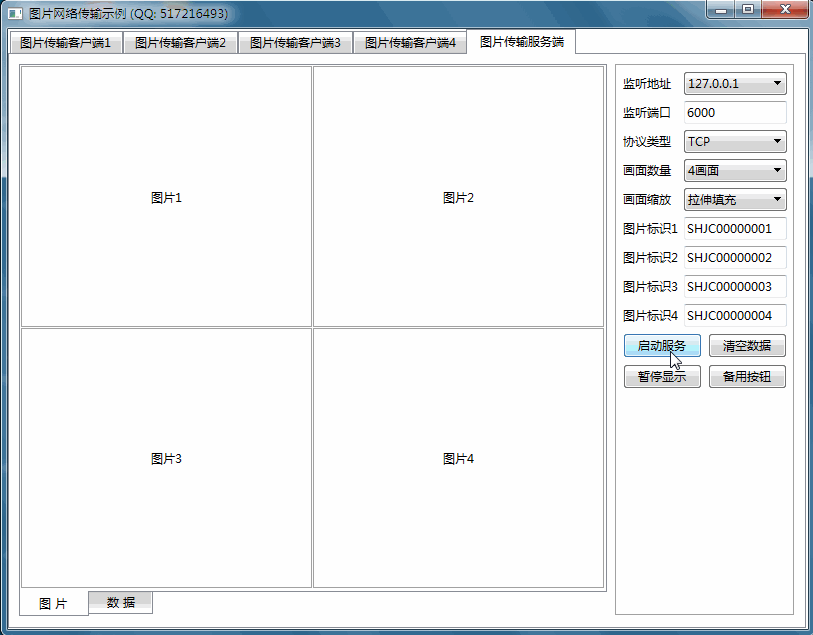Select the 图片4 display pane

[x=458, y=458]
